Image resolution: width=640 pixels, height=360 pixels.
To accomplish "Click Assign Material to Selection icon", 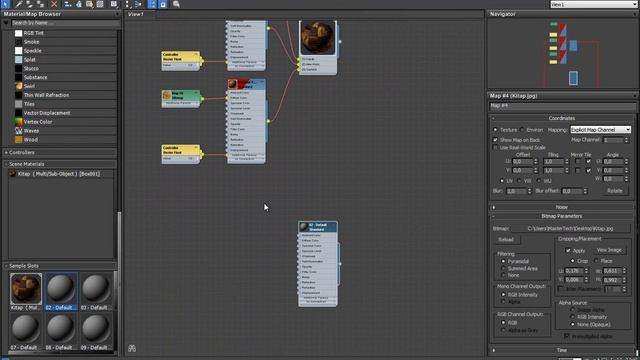I will pyautogui.click(x=40, y=4).
